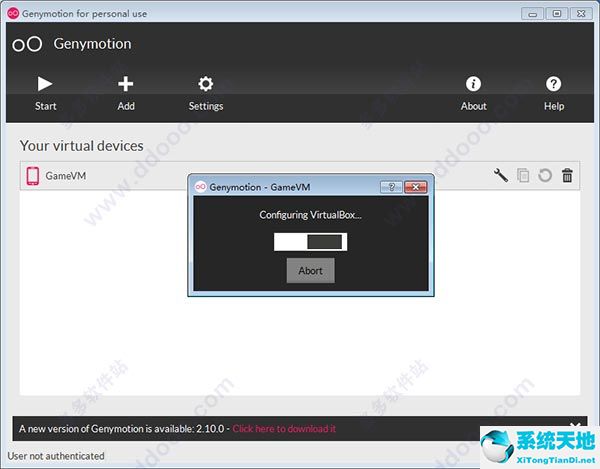
Task: Click the "Your virtual devices" heading
Action: tap(82, 146)
